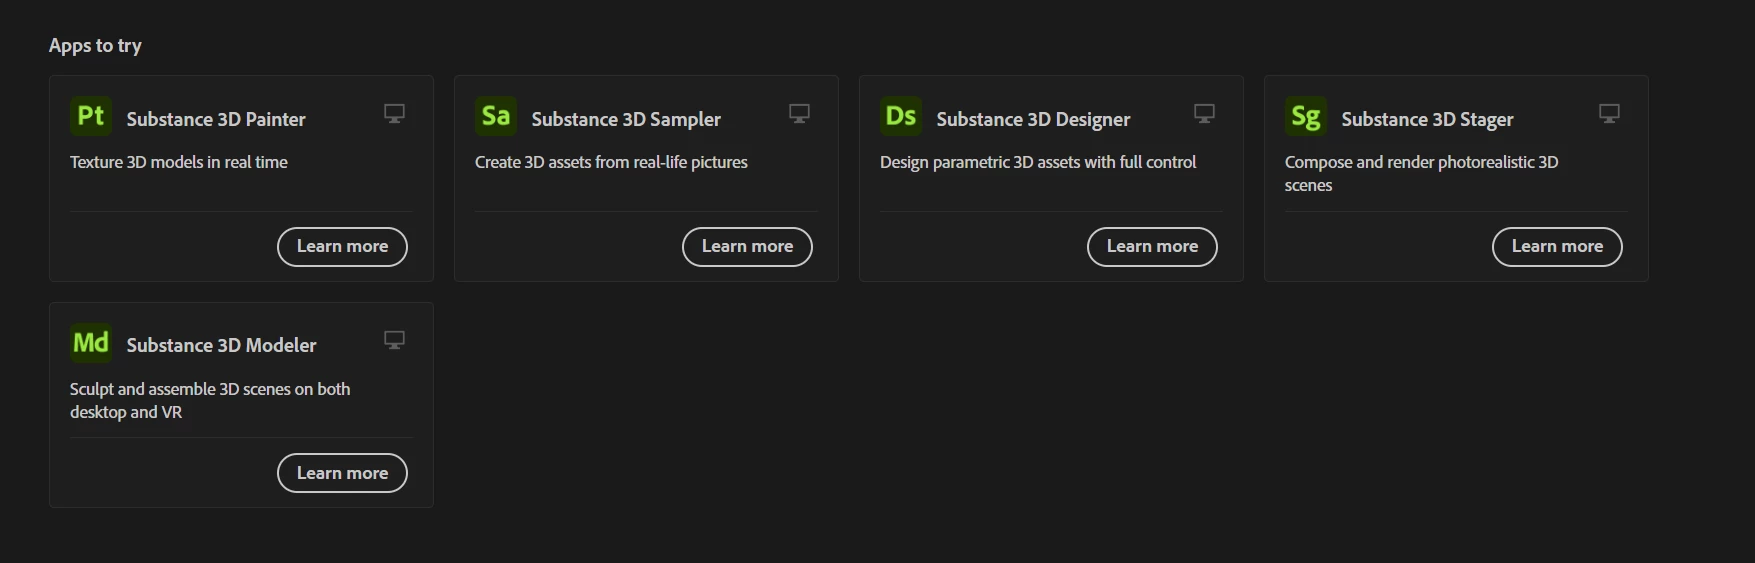Screen dimensions: 1755x563
Task: Click the Substance 3D Painter title
Action: pyautogui.click(x=216, y=119)
